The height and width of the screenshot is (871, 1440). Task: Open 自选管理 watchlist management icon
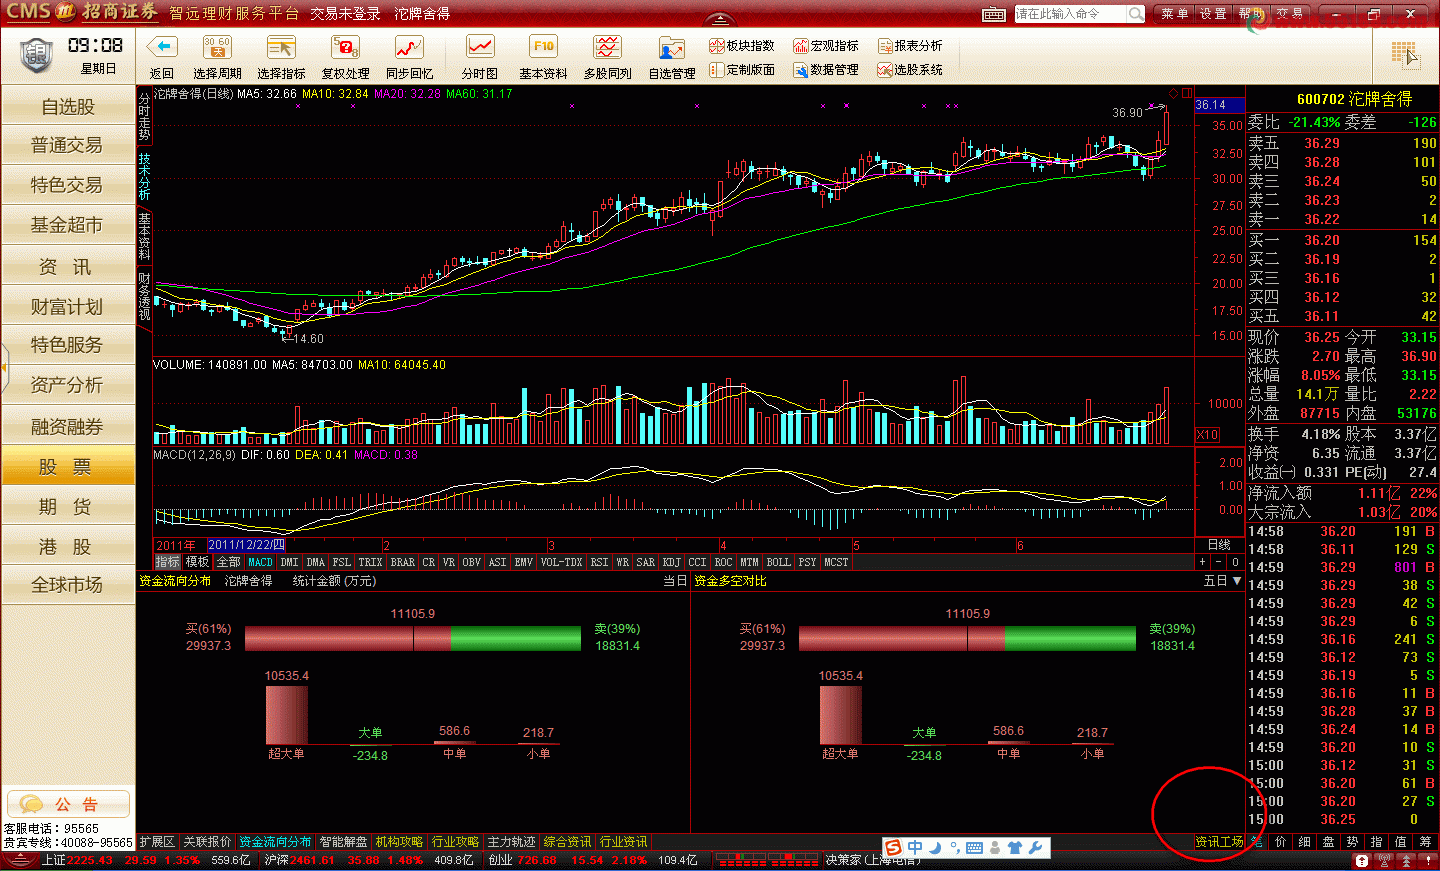pos(671,47)
